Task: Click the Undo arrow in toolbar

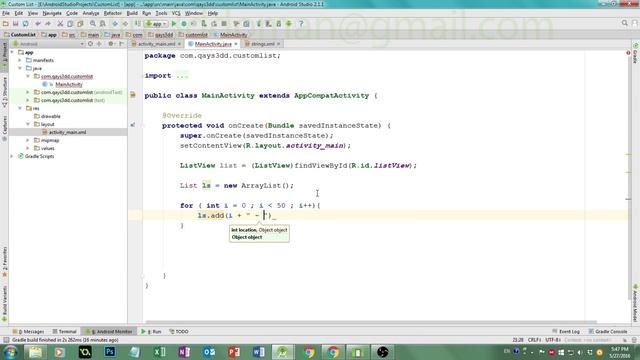Action: (x=38, y=24)
